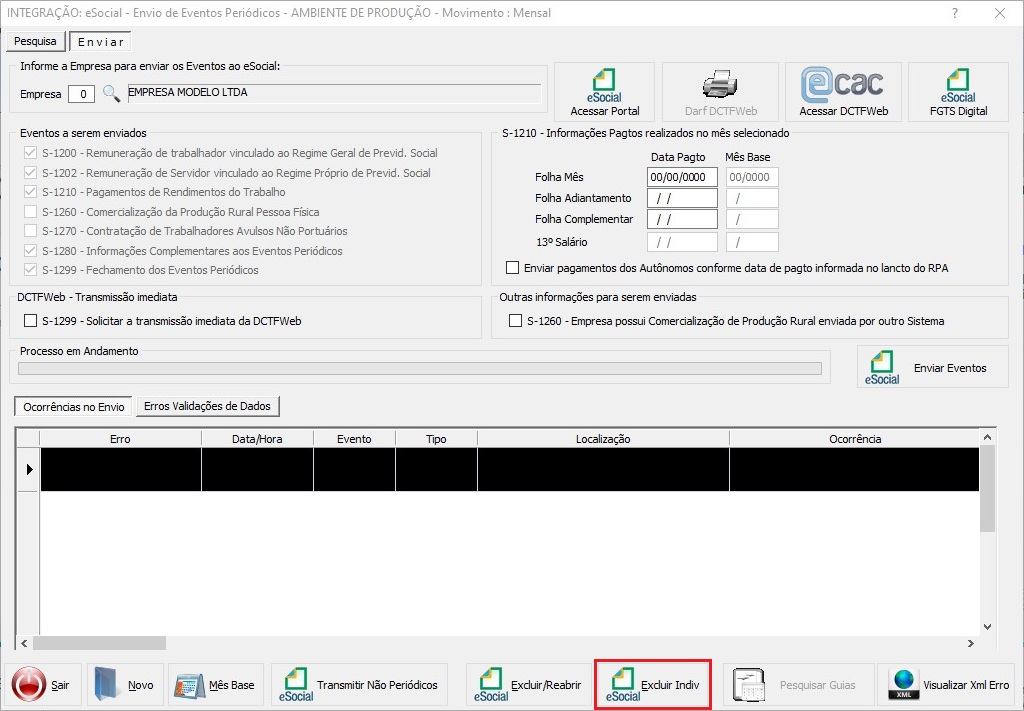Image resolution: width=1024 pixels, height=711 pixels.
Task: Click the magnifier icon beside Empresa field
Action: [111, 94]
